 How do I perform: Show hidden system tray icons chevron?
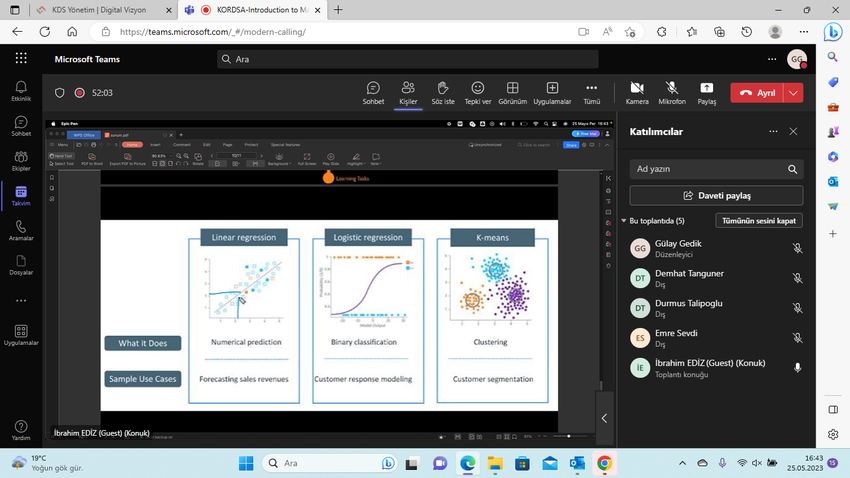click(x=682, y=463)
